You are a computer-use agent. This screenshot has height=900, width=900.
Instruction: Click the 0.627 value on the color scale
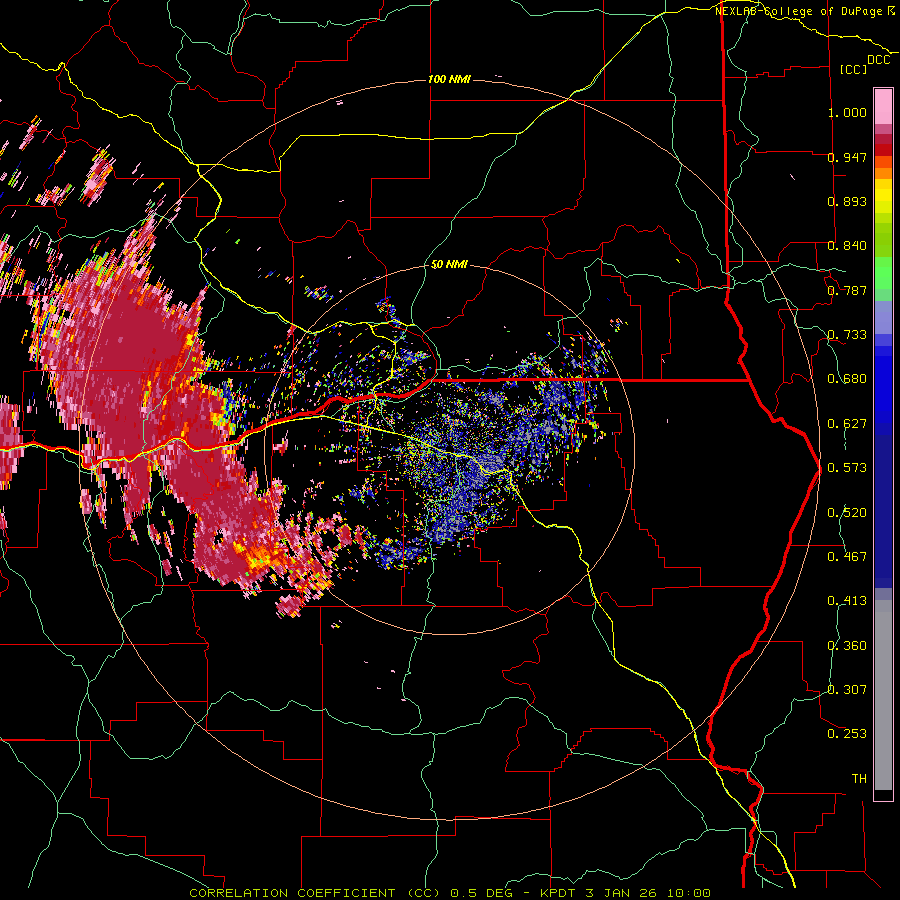click(x=847, y=424)
